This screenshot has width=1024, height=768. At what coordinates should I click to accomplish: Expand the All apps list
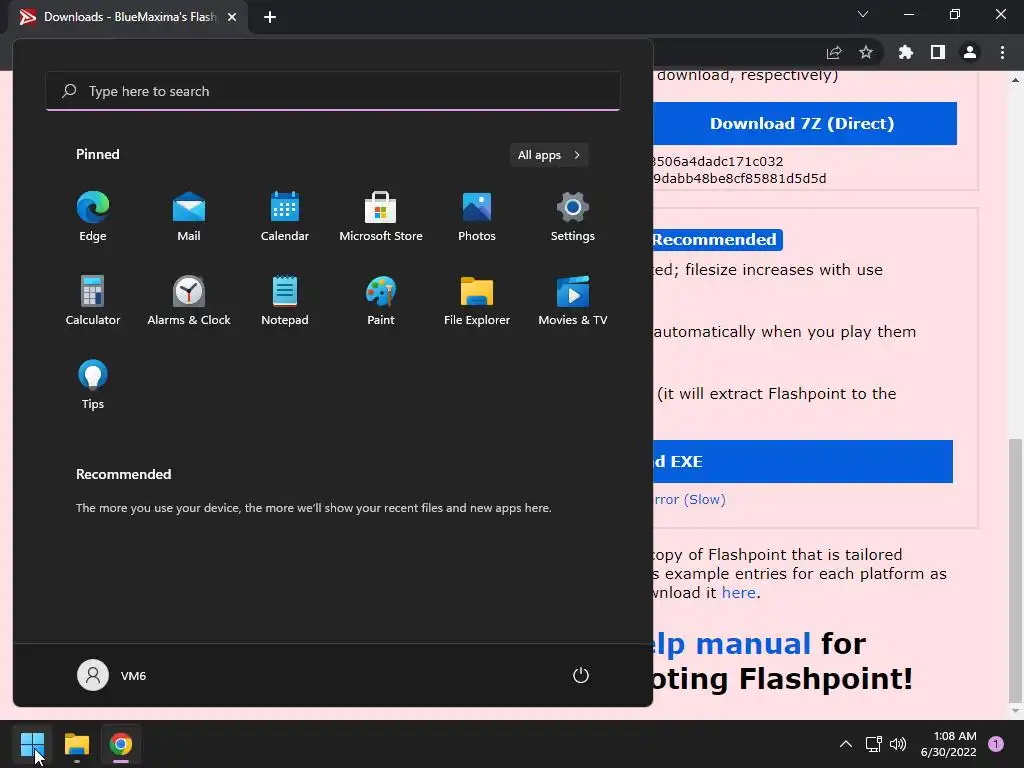[549, 155]
